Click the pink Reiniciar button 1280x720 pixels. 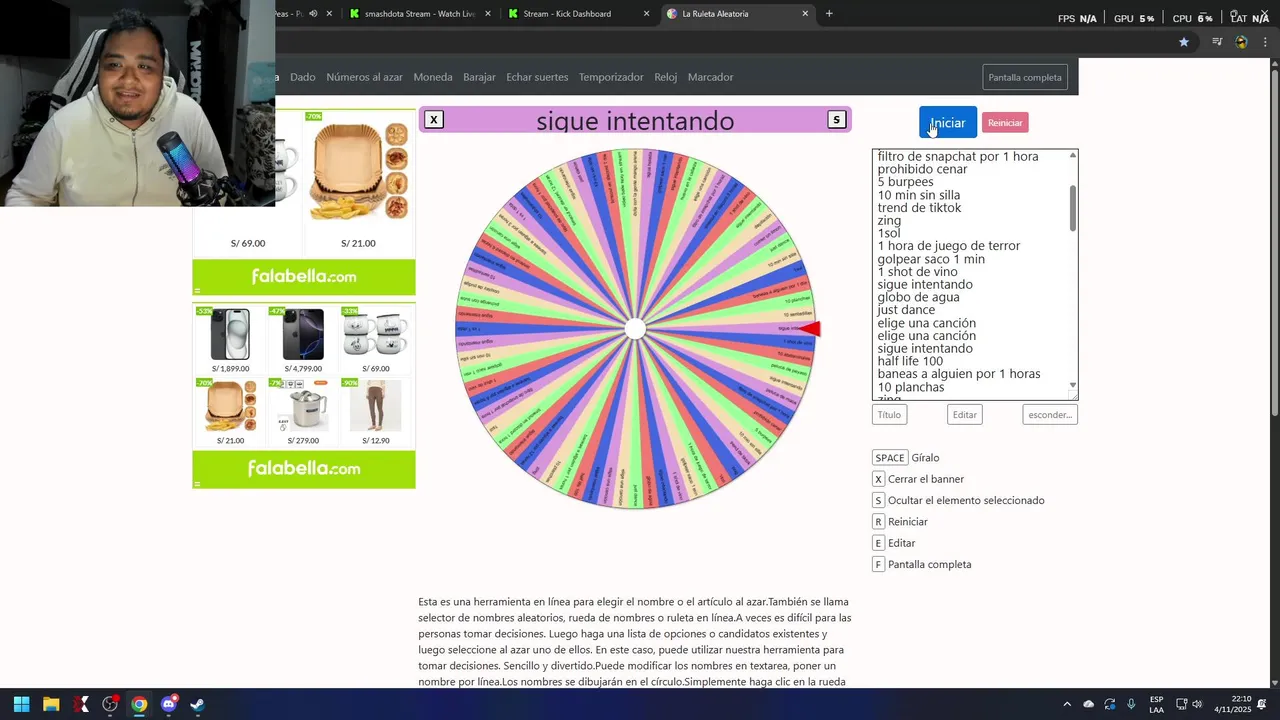(1005, 123)
